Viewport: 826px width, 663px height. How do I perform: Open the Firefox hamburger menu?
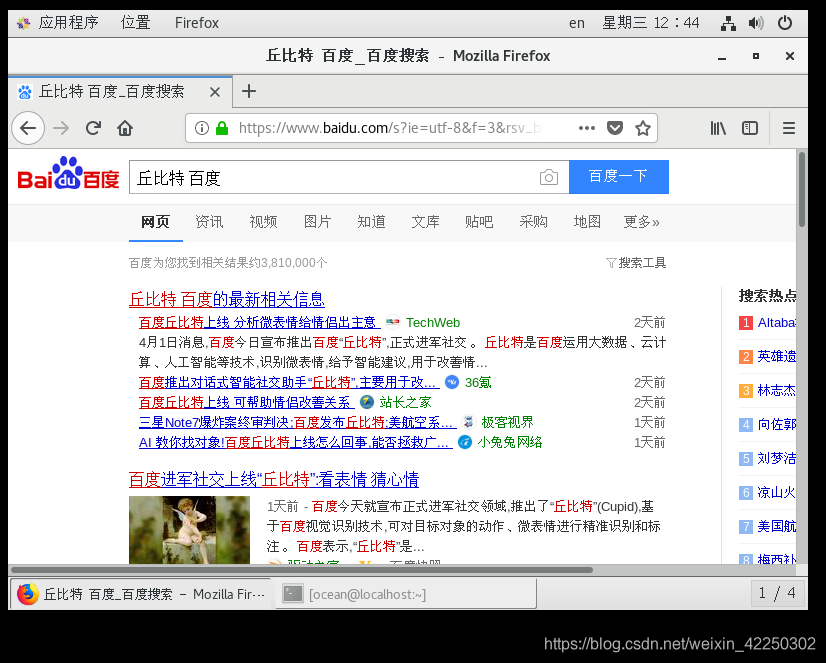[789, 128]
